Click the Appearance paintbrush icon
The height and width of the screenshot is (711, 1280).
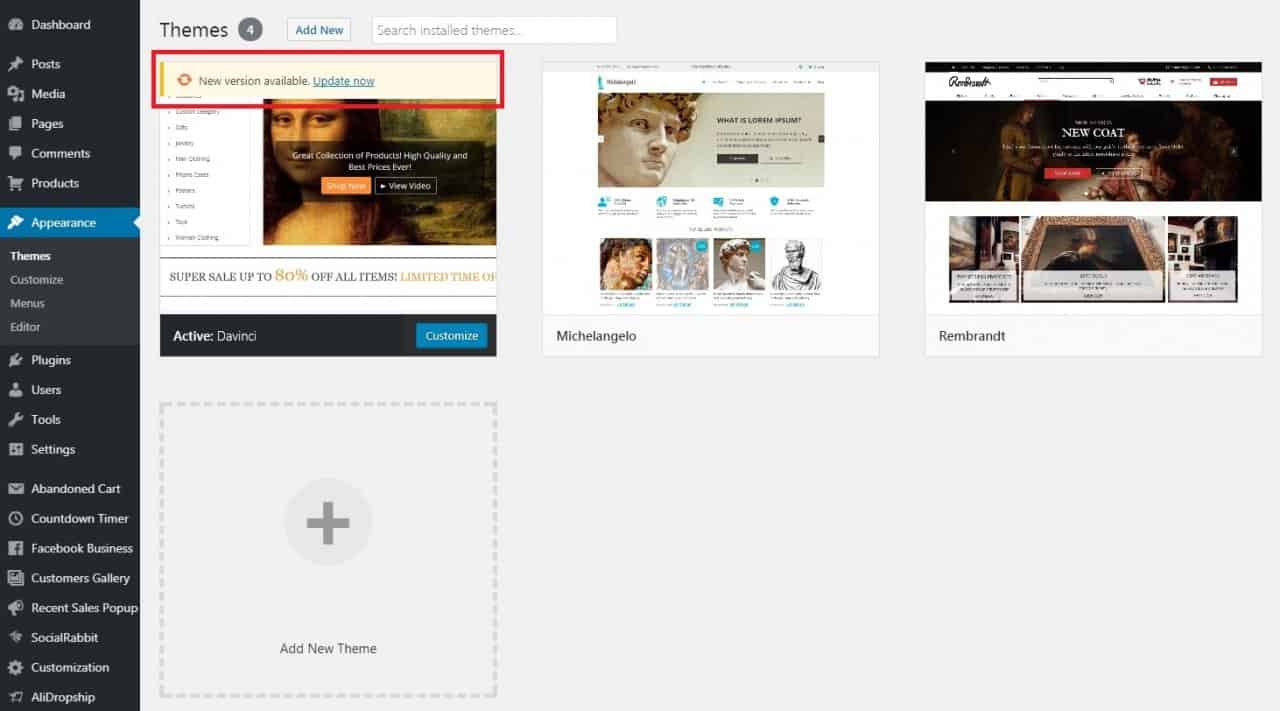15,223
